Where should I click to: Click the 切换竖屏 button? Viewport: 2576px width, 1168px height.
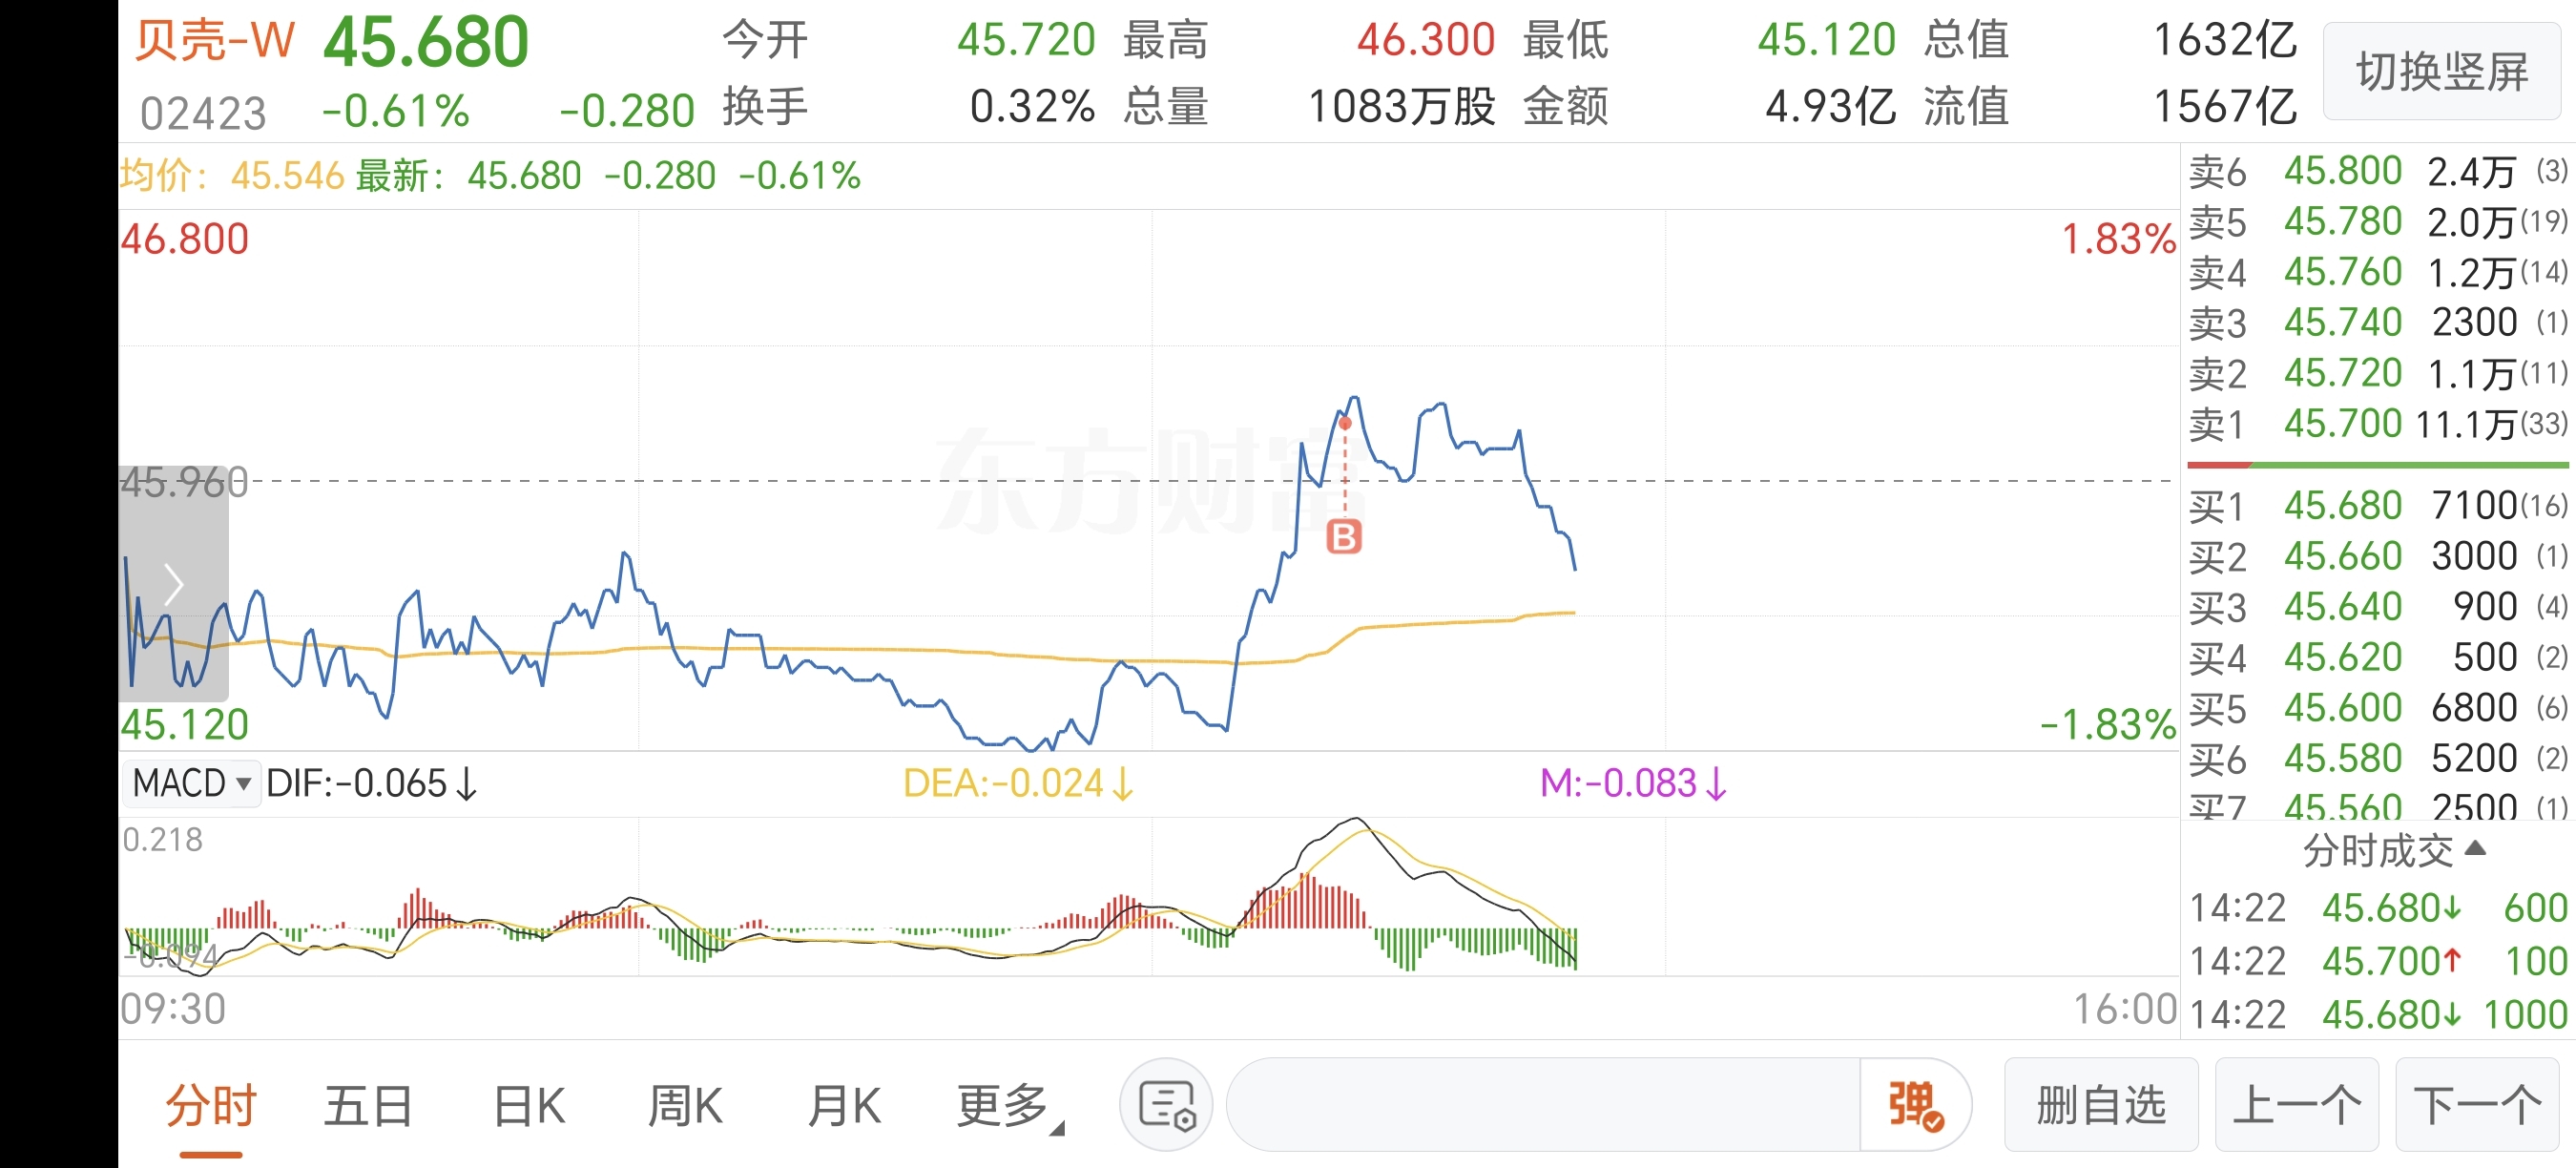click(2441, 72)
